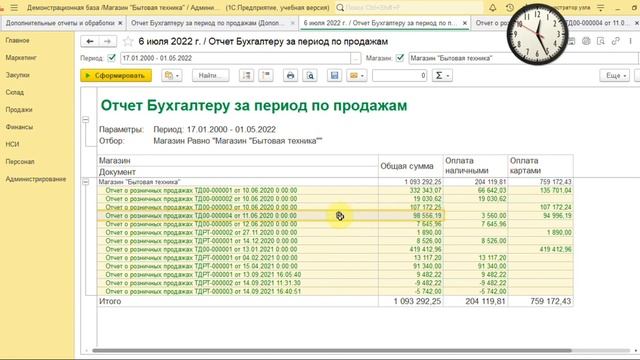640x360 pixels.
Task: Open the Закупки section
Action: (x=18, y=75)
